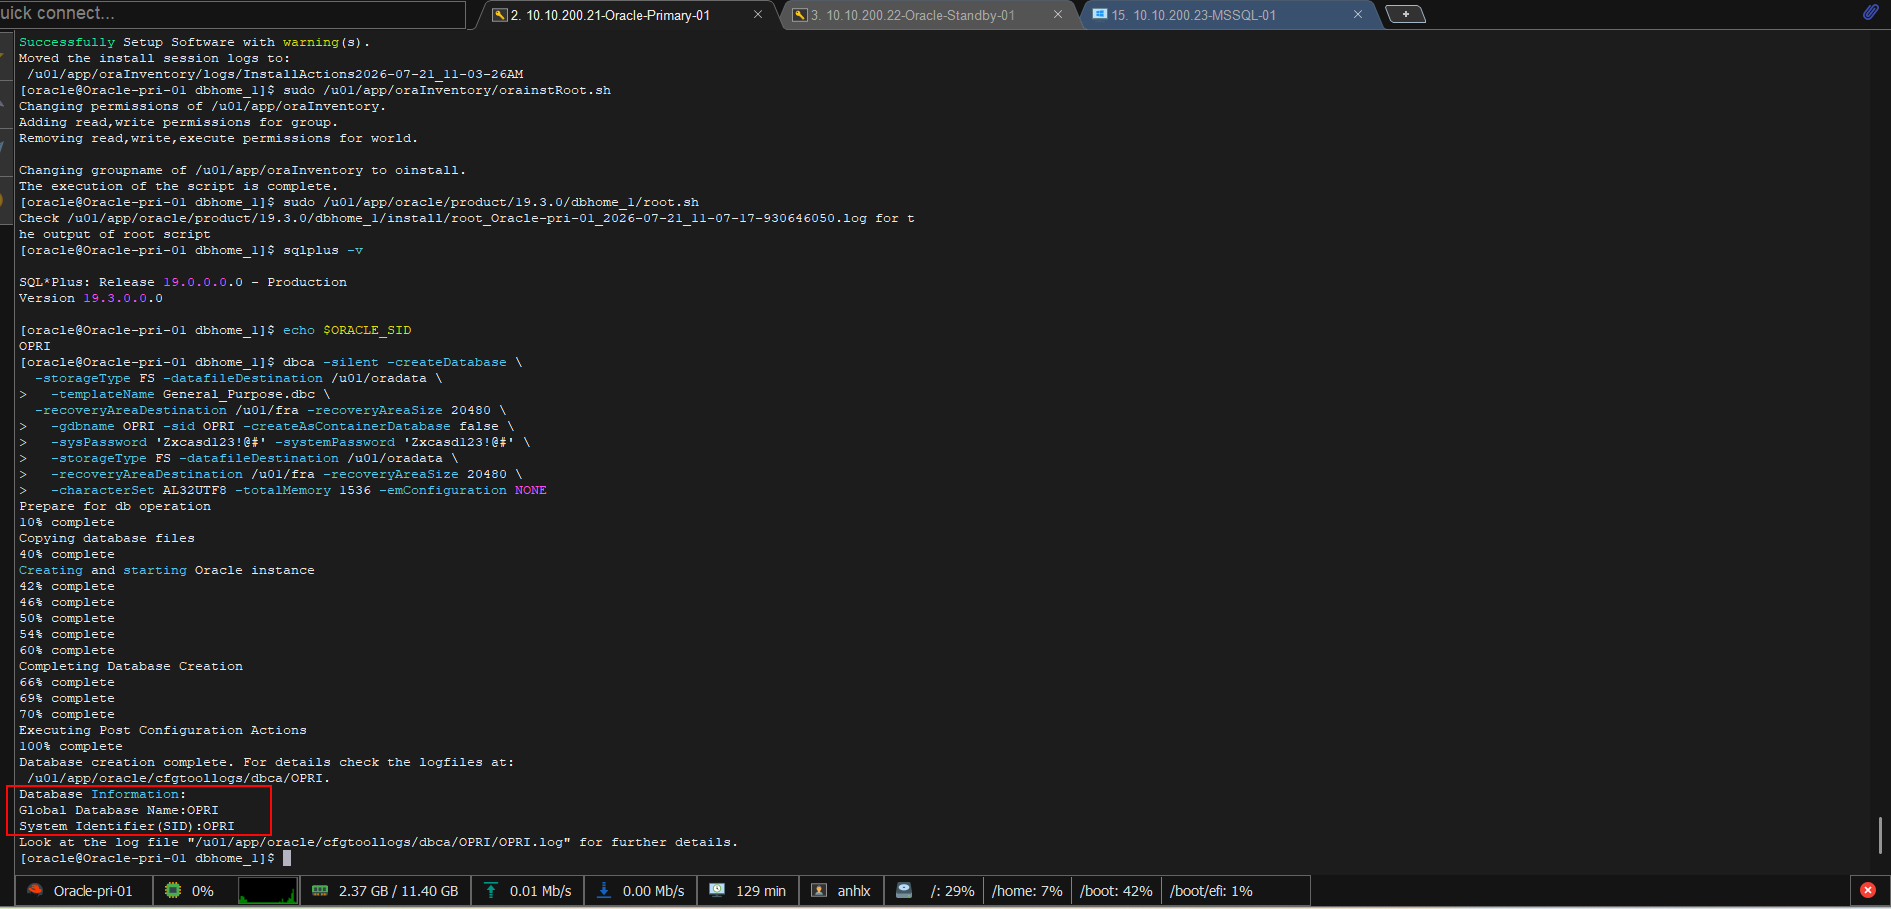1891x909 pixels.
Task: Click the user icon next to anhlx
Action: (819, 890)
